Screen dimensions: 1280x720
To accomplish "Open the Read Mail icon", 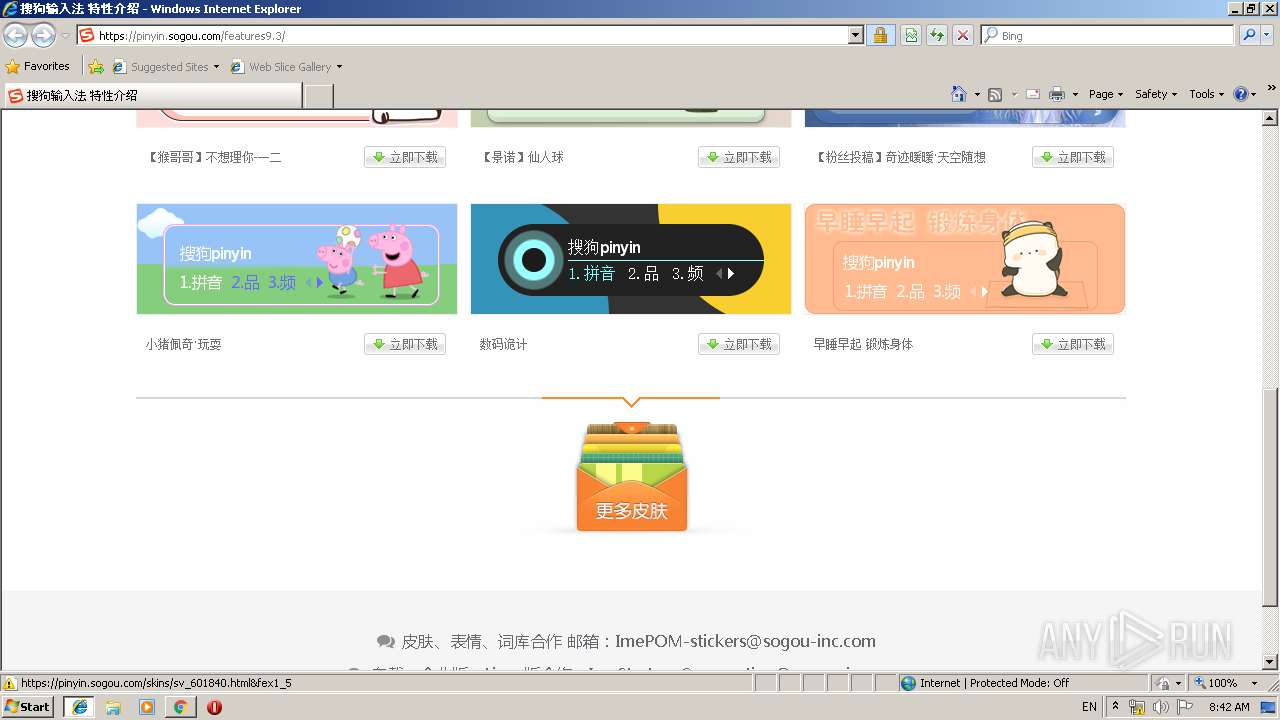I will click(x=1033, y=94).
